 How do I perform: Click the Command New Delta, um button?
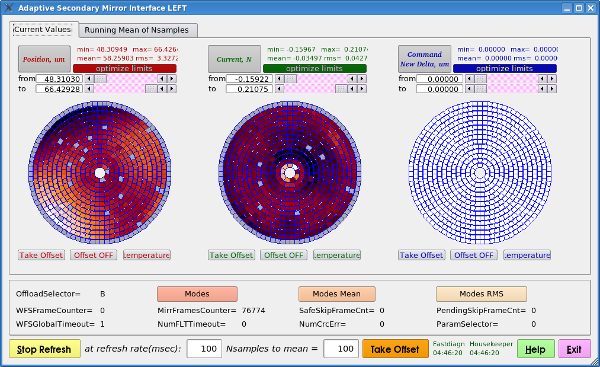[424, 59]
